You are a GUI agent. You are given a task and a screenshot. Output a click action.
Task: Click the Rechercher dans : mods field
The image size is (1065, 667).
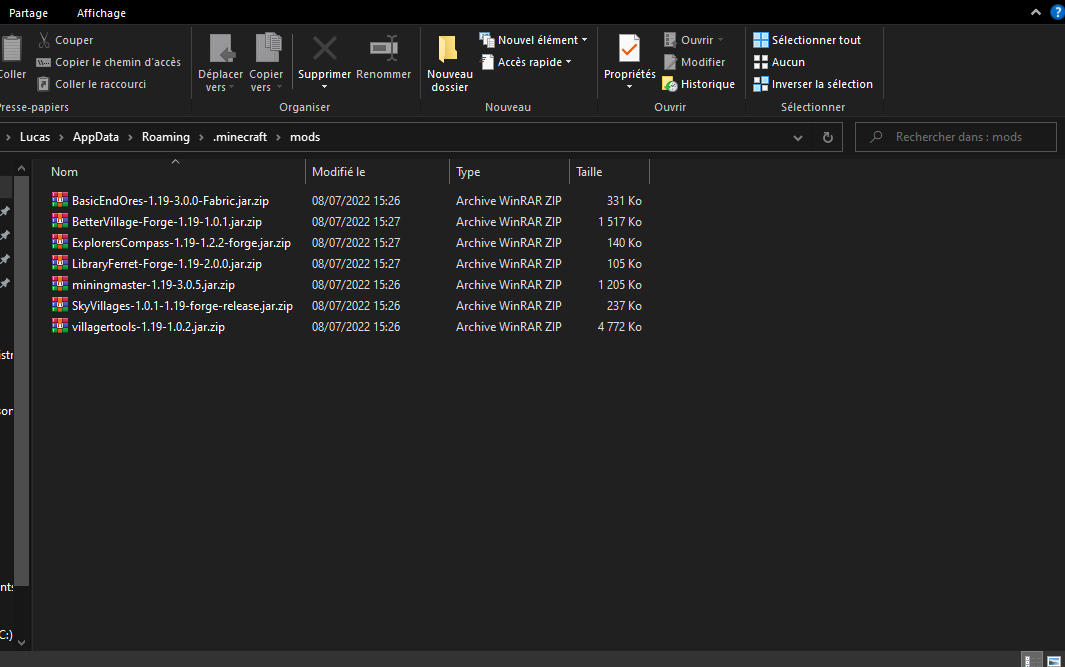[x=956, y=137]
